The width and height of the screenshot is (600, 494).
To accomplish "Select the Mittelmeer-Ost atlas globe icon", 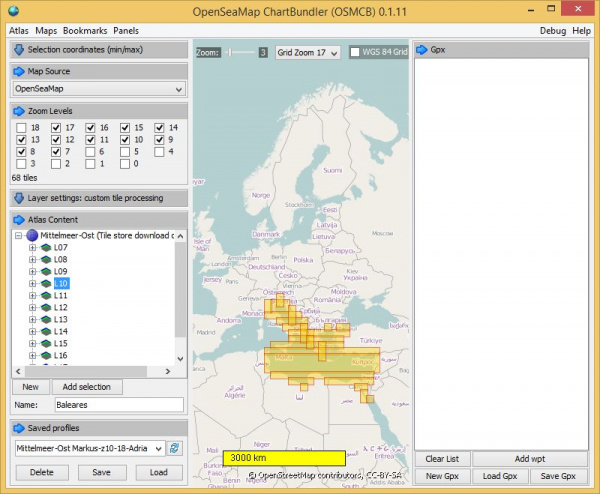I will click(x=32, y=235).
